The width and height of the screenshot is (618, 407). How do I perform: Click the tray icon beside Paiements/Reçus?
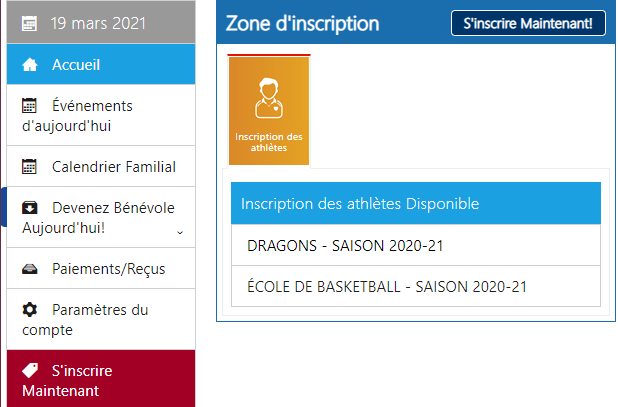tap(30, 269)
